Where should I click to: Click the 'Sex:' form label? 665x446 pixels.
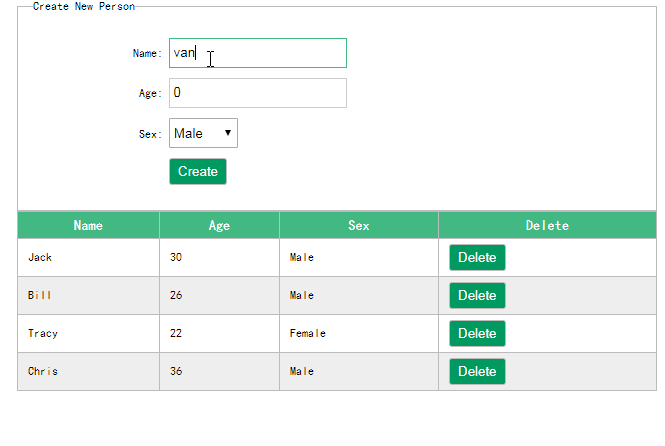[150, 134]
